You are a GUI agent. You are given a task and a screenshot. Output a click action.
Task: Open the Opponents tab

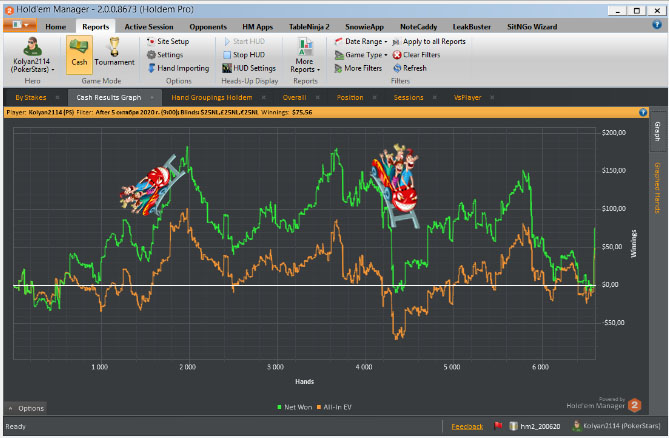[x=208, y=26]
